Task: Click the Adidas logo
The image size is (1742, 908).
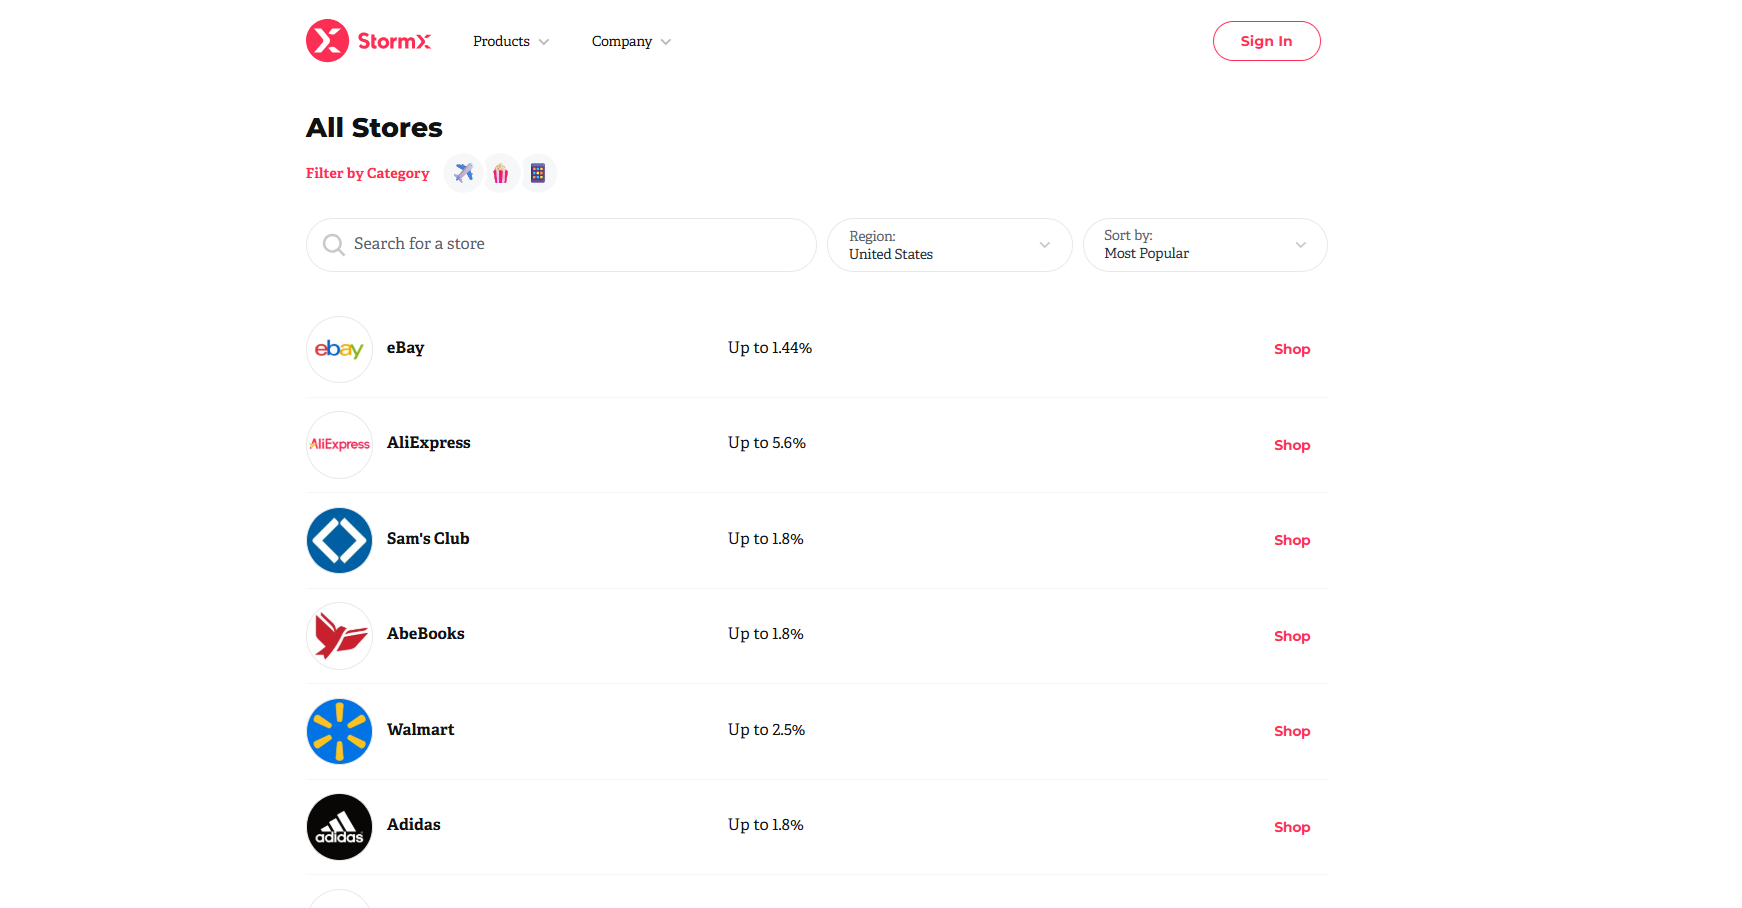Action: [339, 827]
